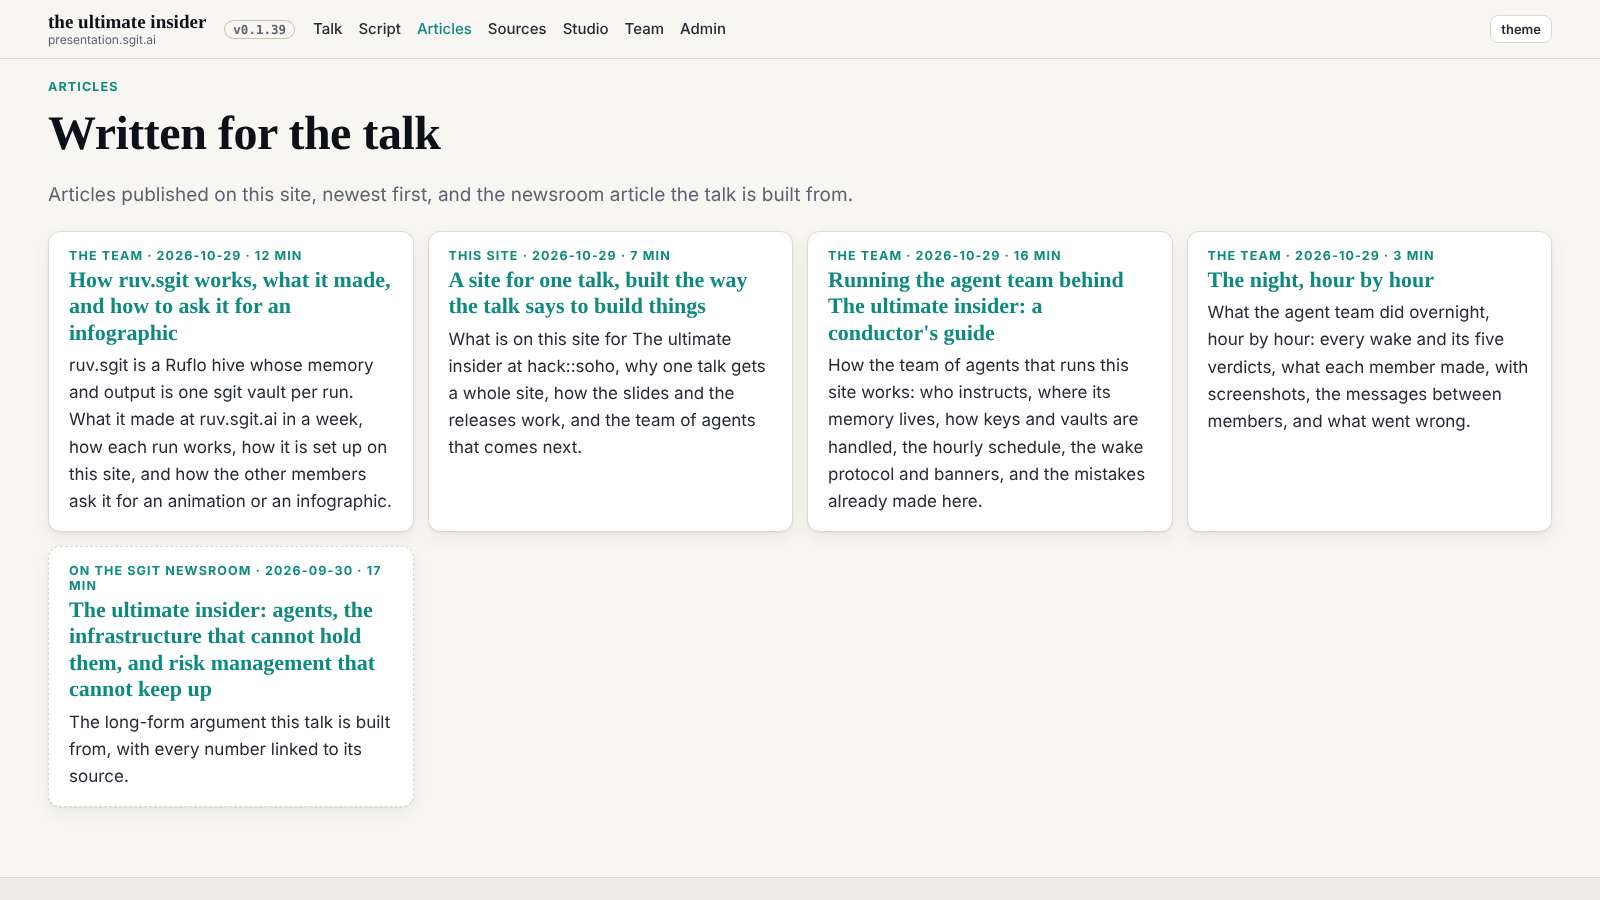Click the presentation.sgit.ai subtitle

point(102,41)
